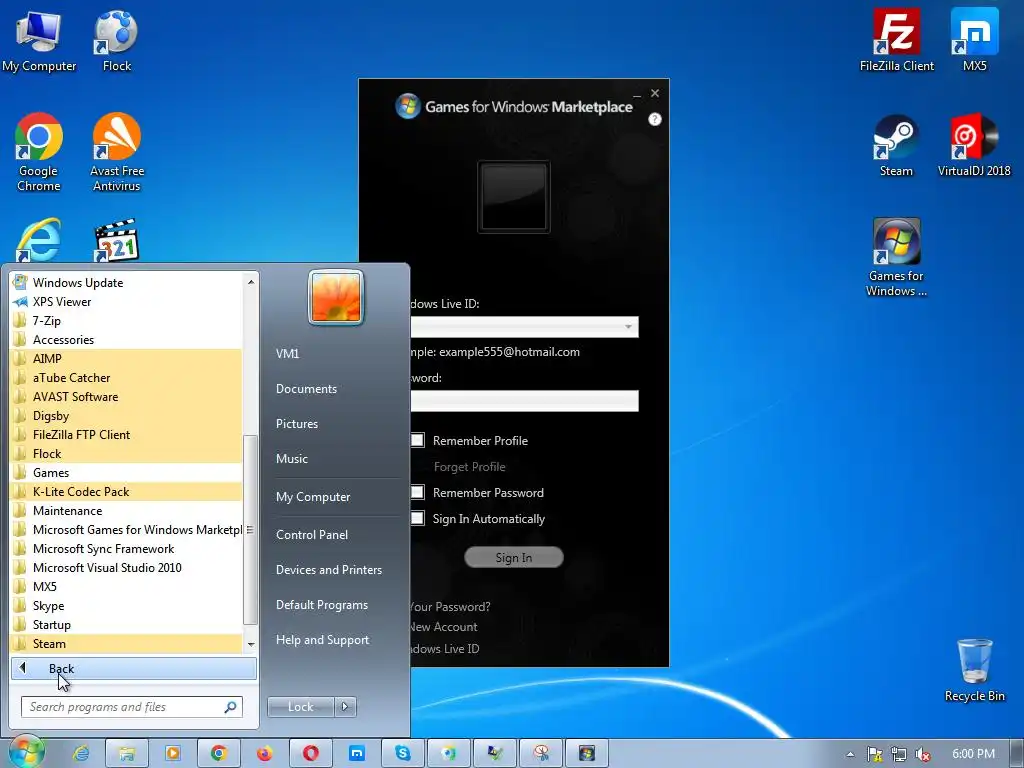This screenshot has height=768, width=1024.
Task: Launch MX5 browser desktop shortcut
Action: [974, 41]
